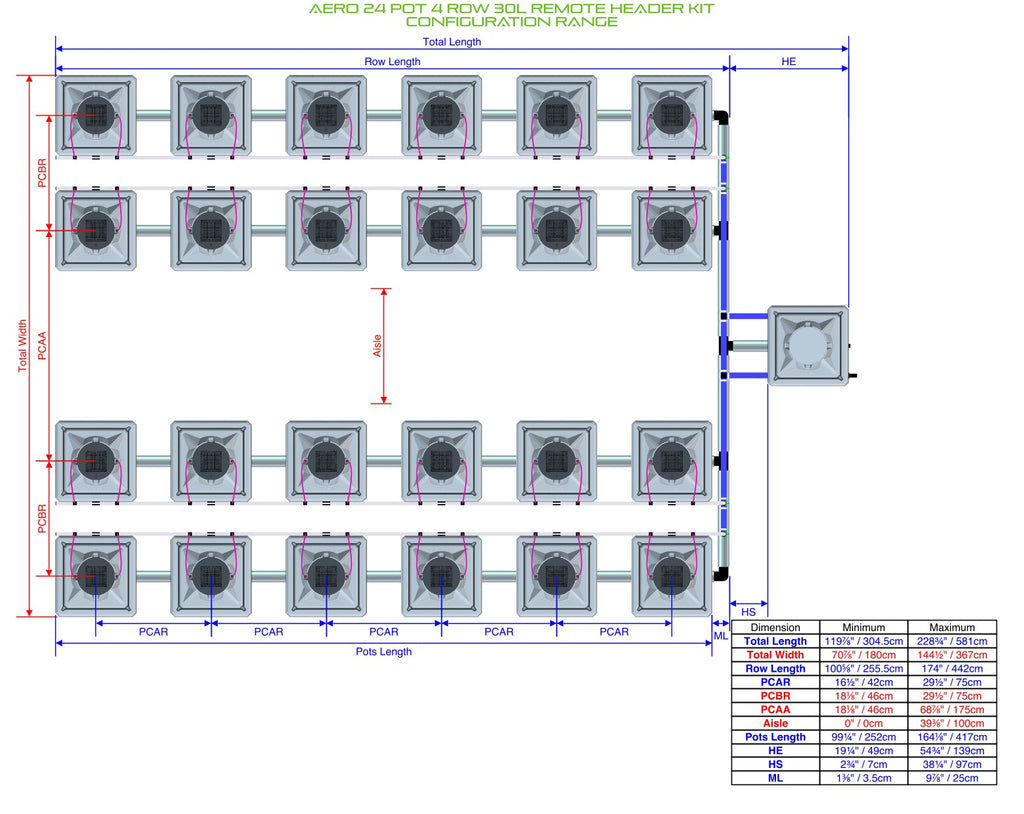Click the PCBR row minimum '18⅛" / 46cm'
Viewport: 1024px width, 814px height.
tap(863, 696)
